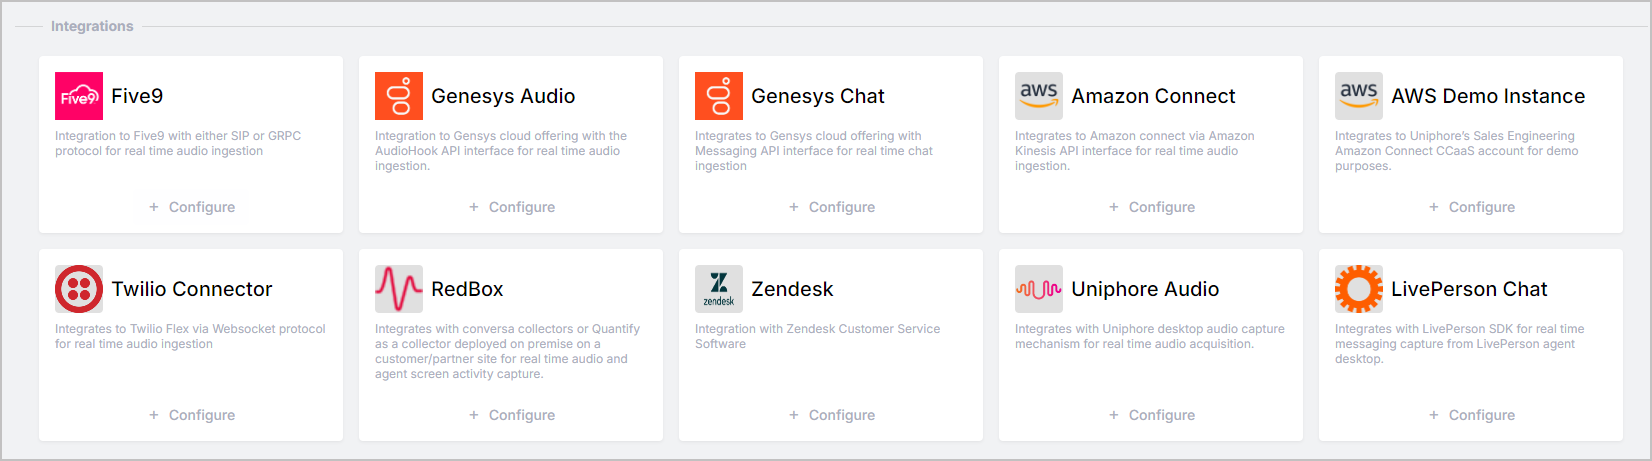Click the Amazon Kinesis API description
Screen dimensions: 1652x461
[1134, 151]
